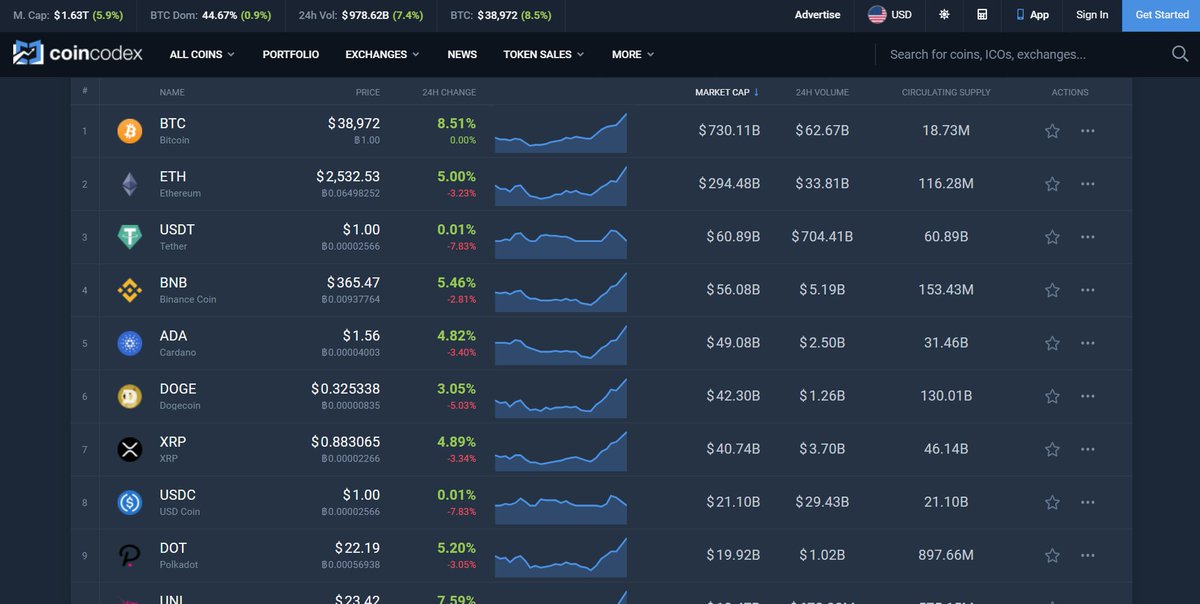Star ADA to add to favorites
Viewport: 1200px width, 604px height.
coord(1052,343)
